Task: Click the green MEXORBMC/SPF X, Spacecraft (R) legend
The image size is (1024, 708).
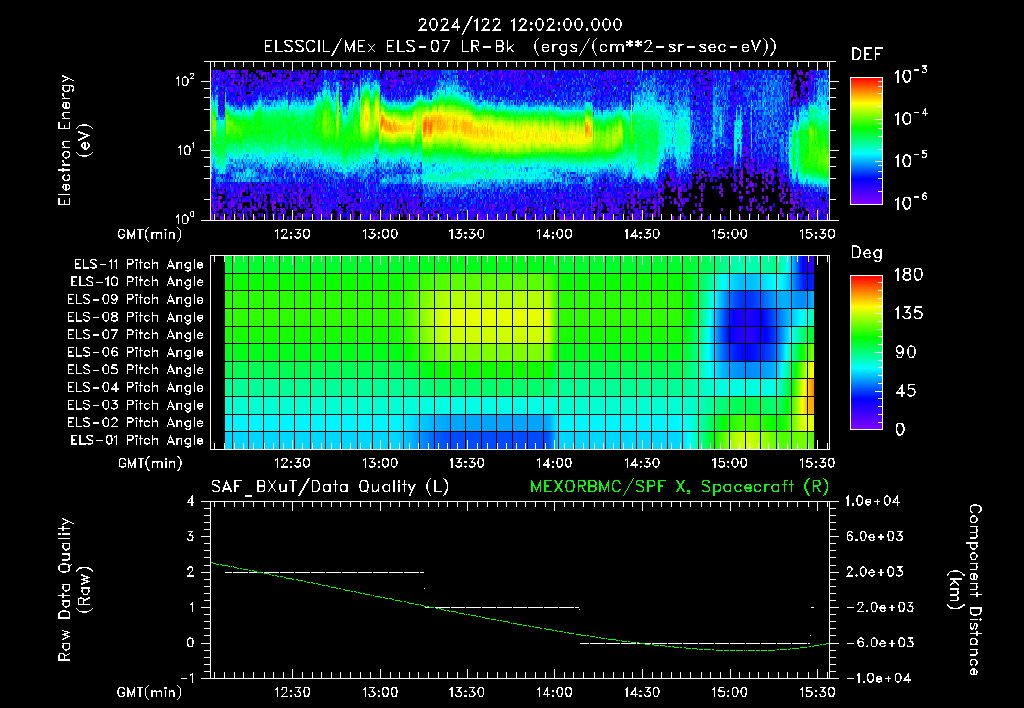Action: point(679,487)
